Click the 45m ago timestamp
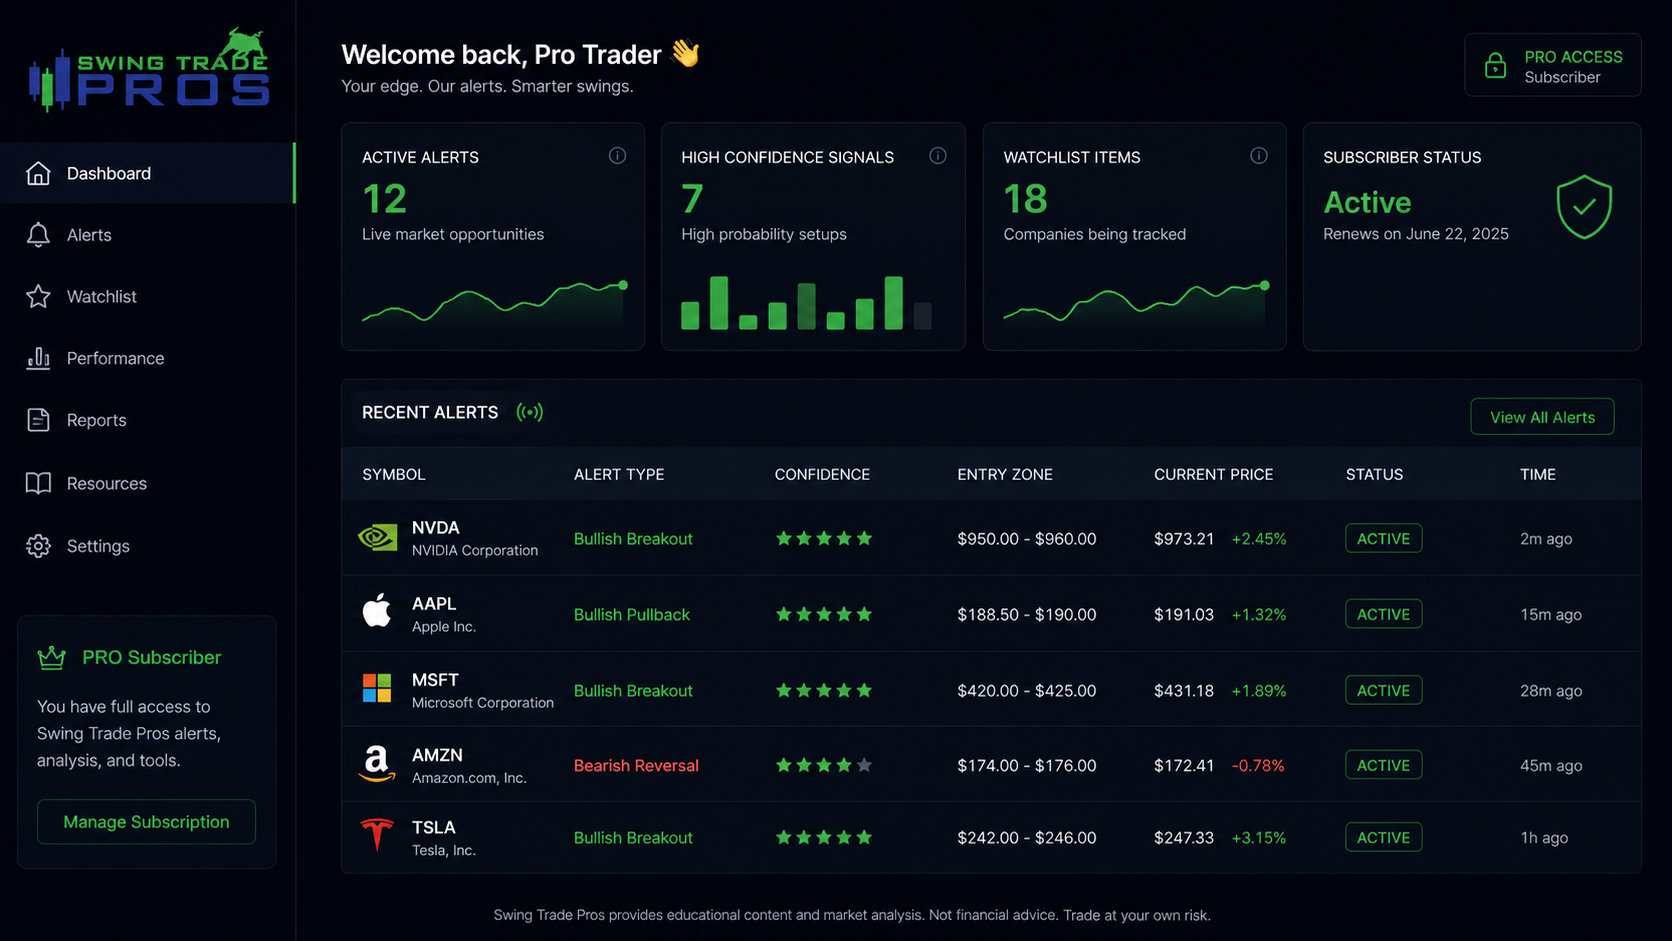This screenshot has width=1672, height=941. pos(1551,765)
